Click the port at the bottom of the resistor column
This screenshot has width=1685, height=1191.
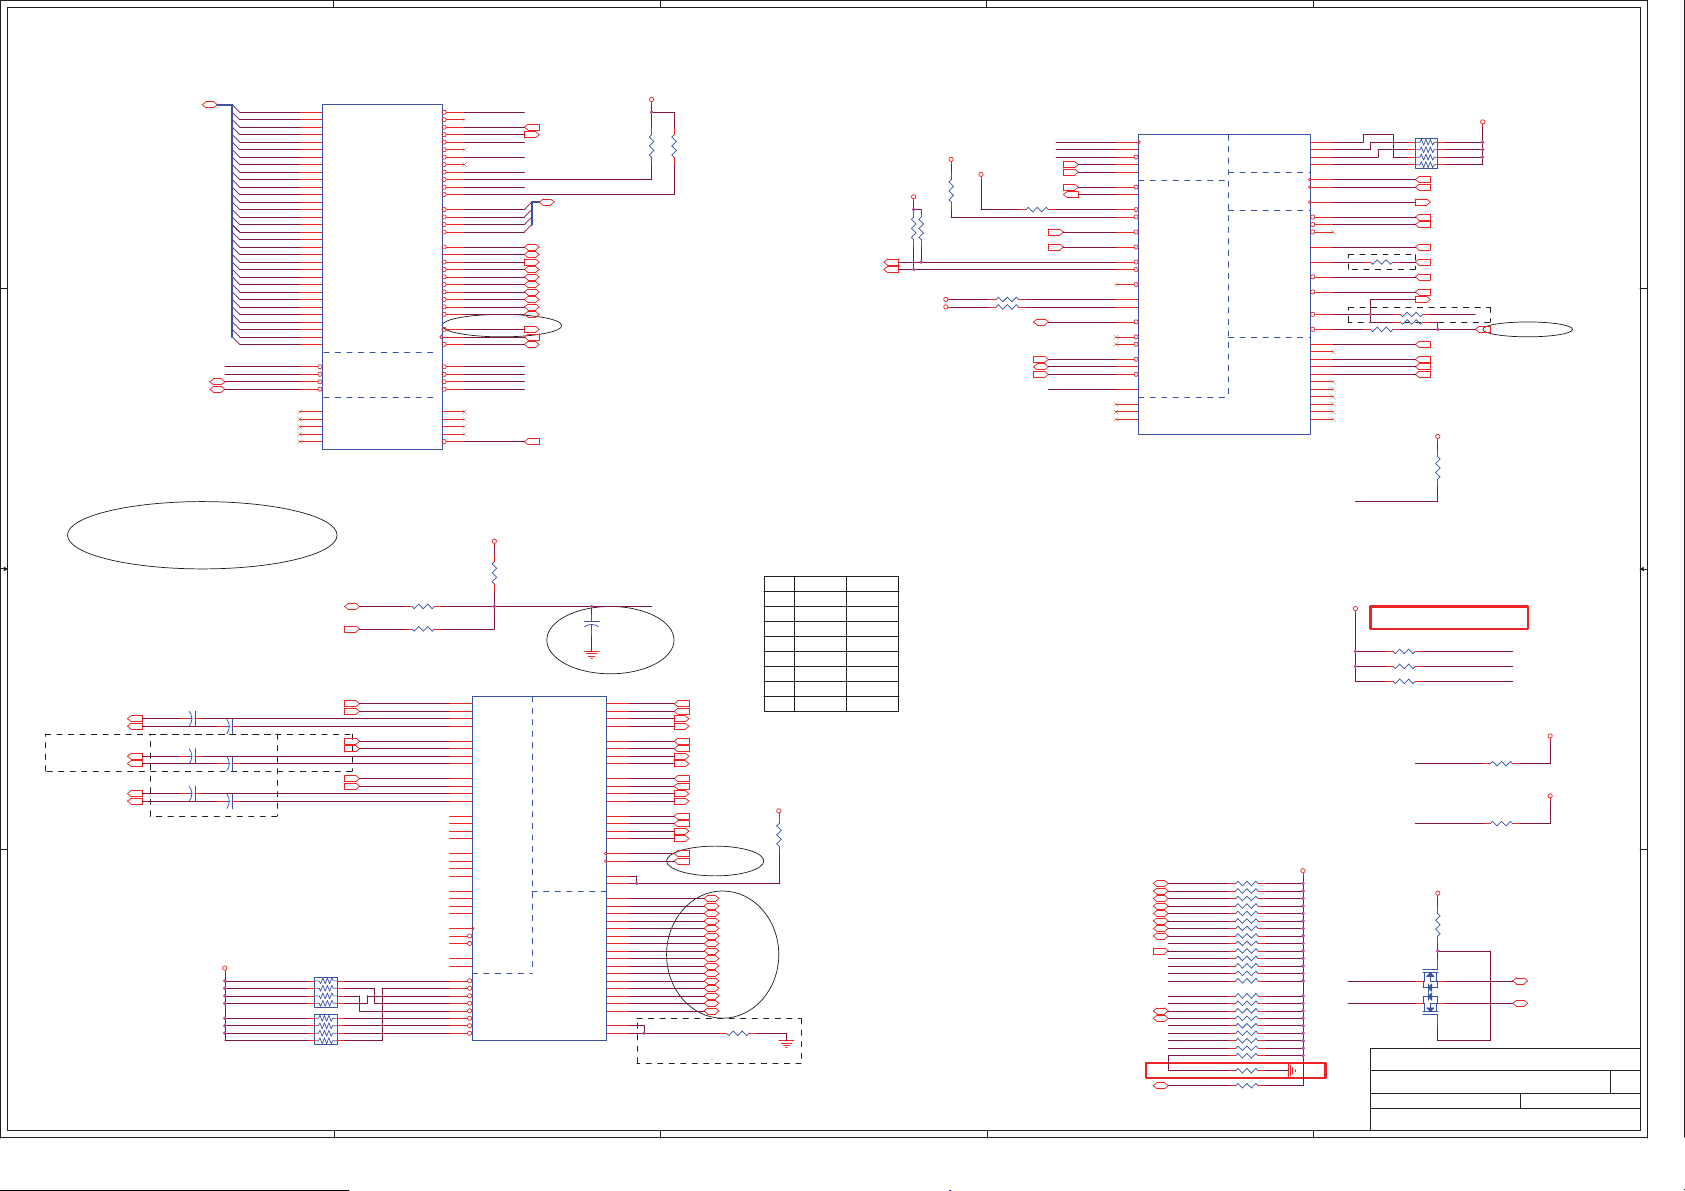[1160, 1085]
